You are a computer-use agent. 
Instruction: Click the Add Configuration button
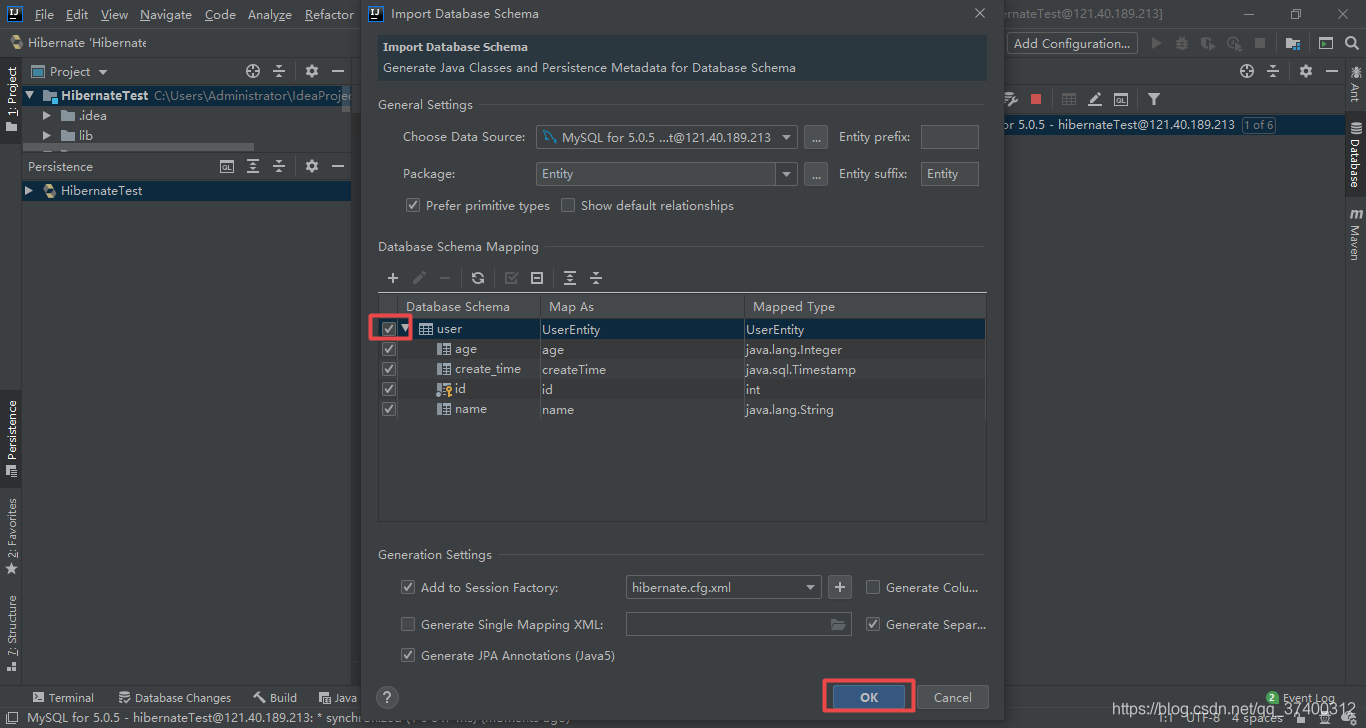point(1071,43)
